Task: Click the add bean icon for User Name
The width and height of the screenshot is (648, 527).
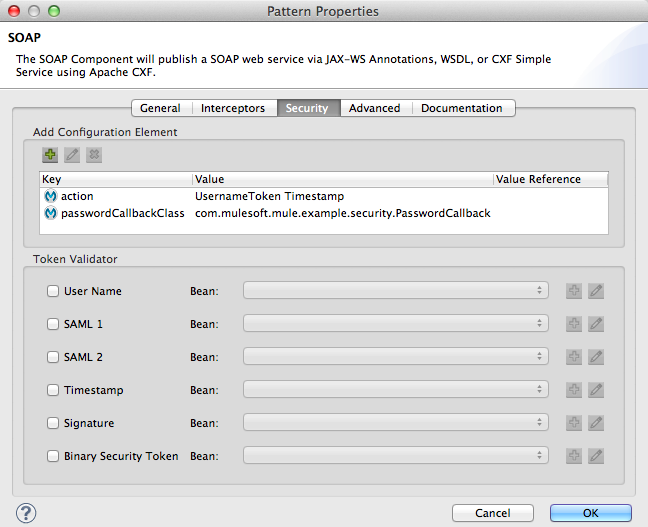Action: [x=574, y=291]
